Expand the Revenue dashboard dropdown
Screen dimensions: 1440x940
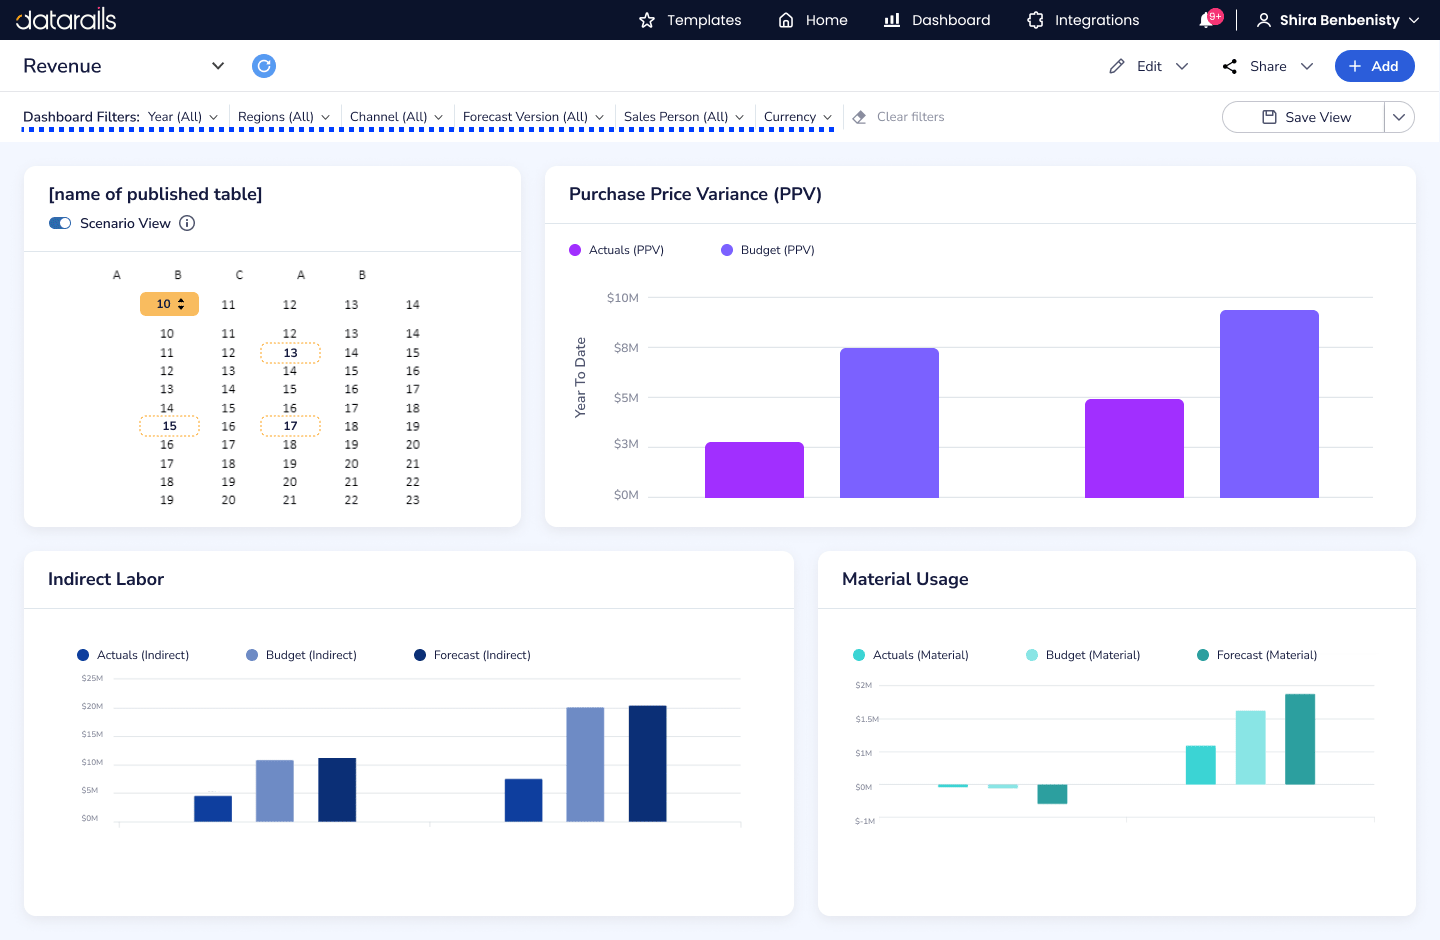(x=218, y=66)
